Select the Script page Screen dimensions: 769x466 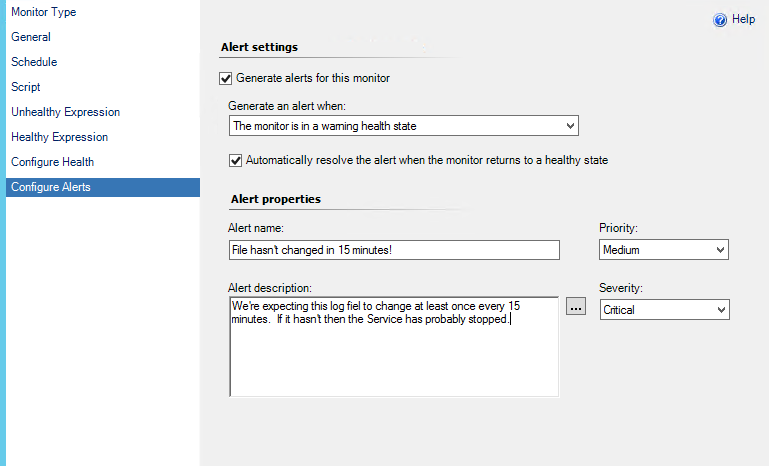tap(26, 87)
